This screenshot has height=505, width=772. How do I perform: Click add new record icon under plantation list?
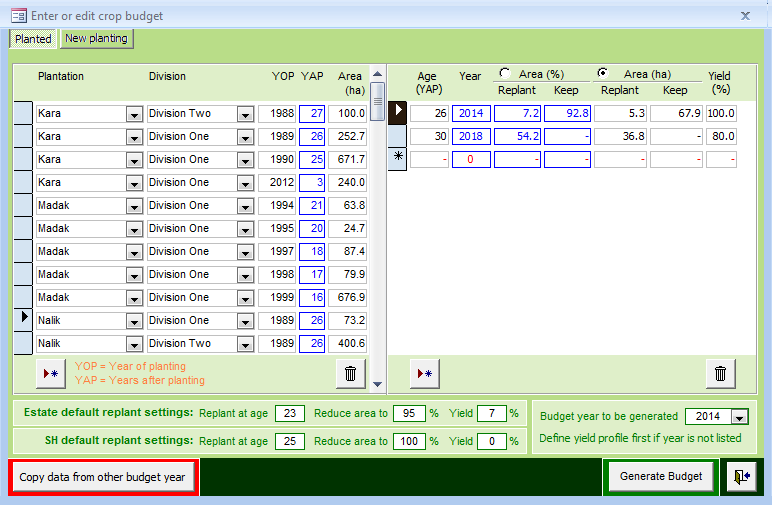[x=51, y=374]
